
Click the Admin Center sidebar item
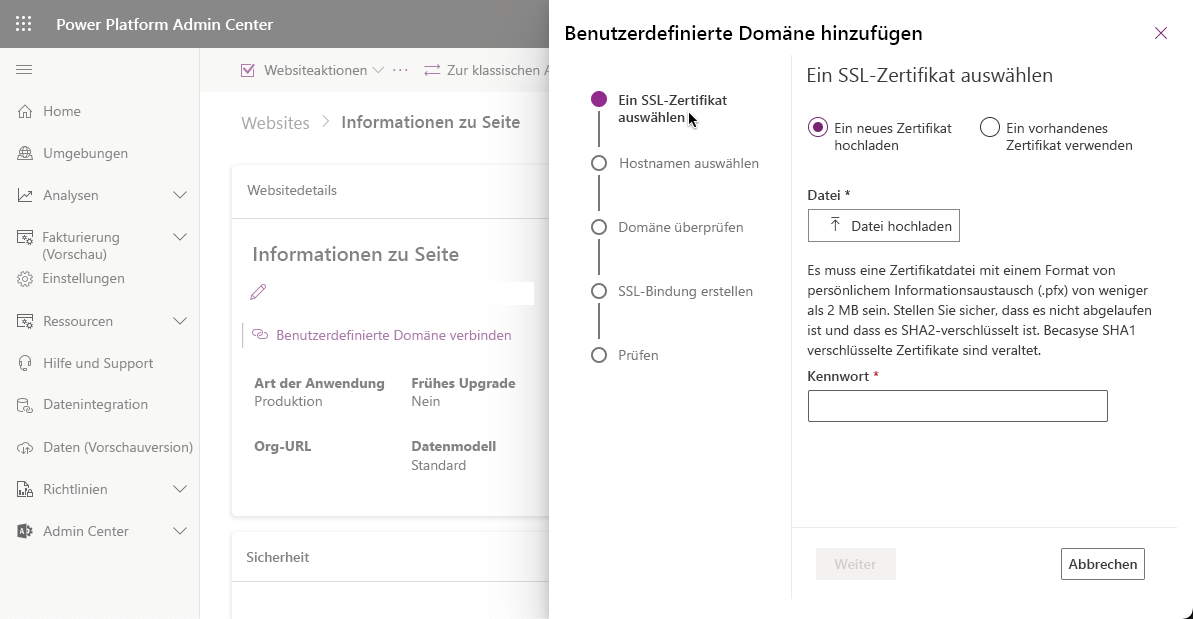(x=85, y=532)
